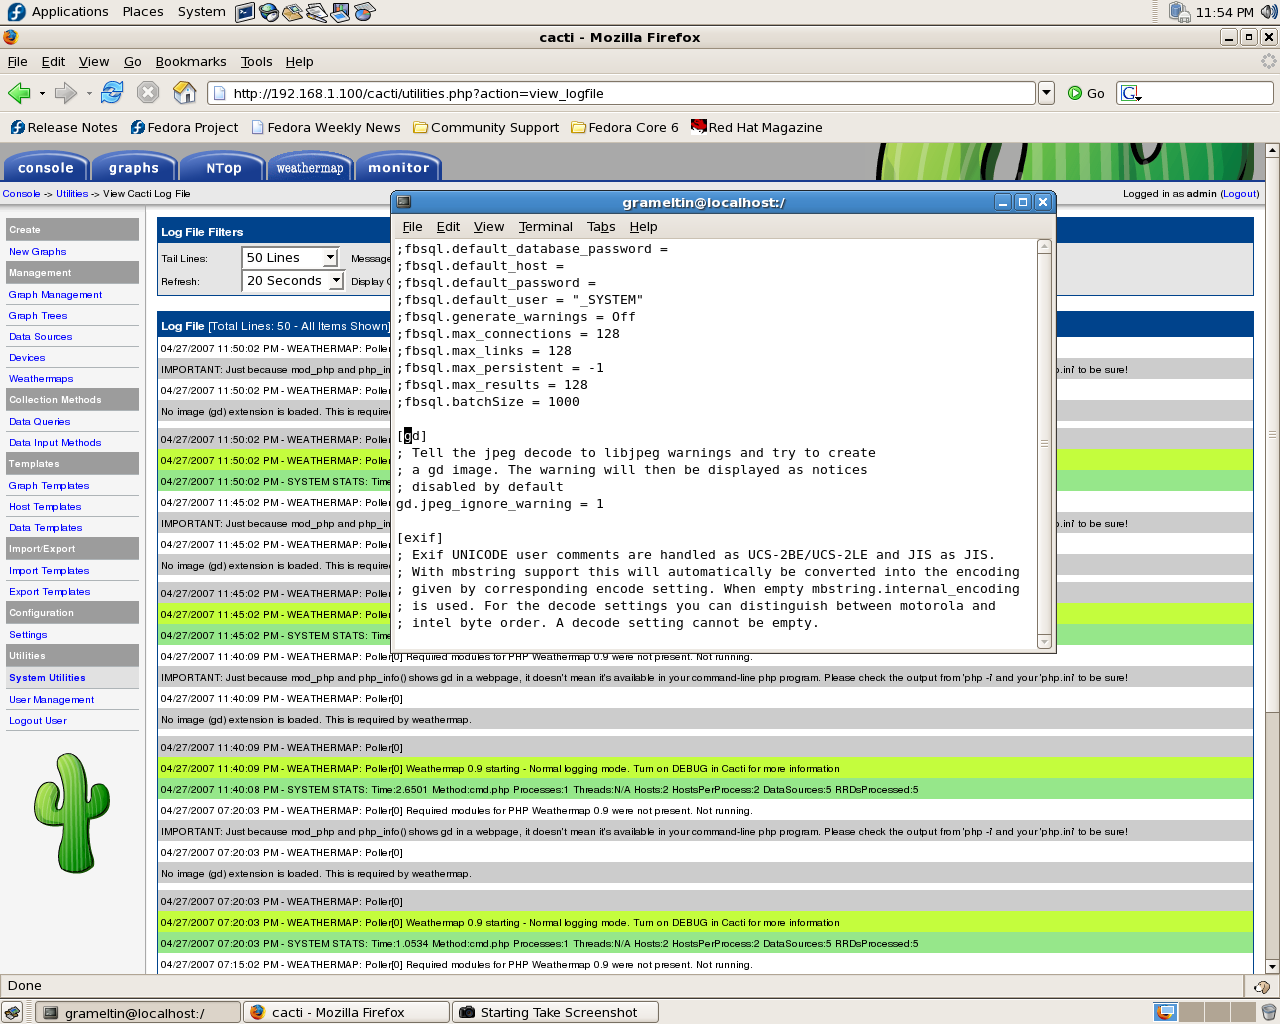
Task: Open Graph Management in sidebar
Action: click(x=56, y=295)
